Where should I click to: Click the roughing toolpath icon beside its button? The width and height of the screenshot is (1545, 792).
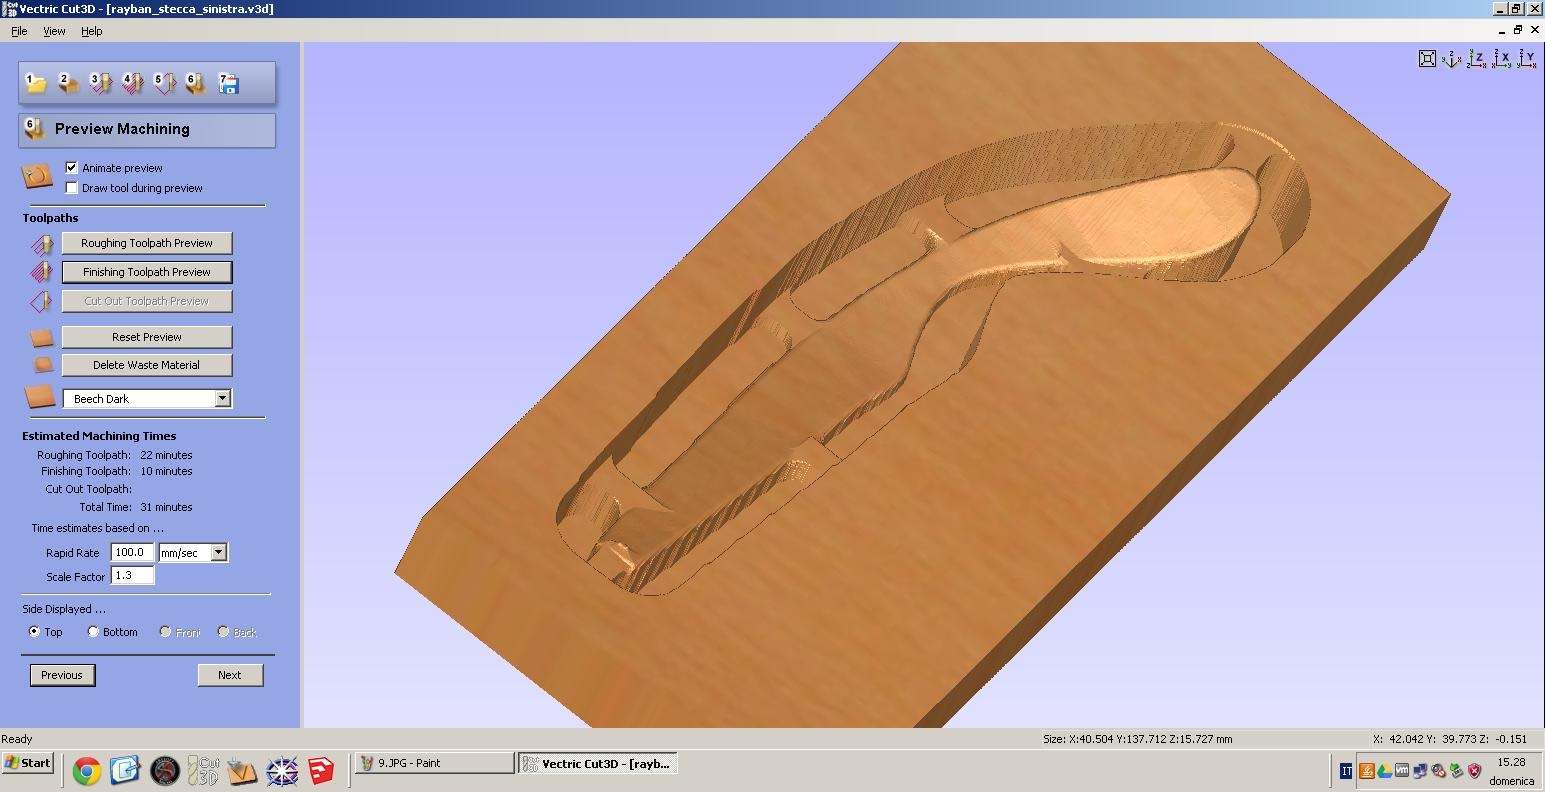tap(41, 243)
